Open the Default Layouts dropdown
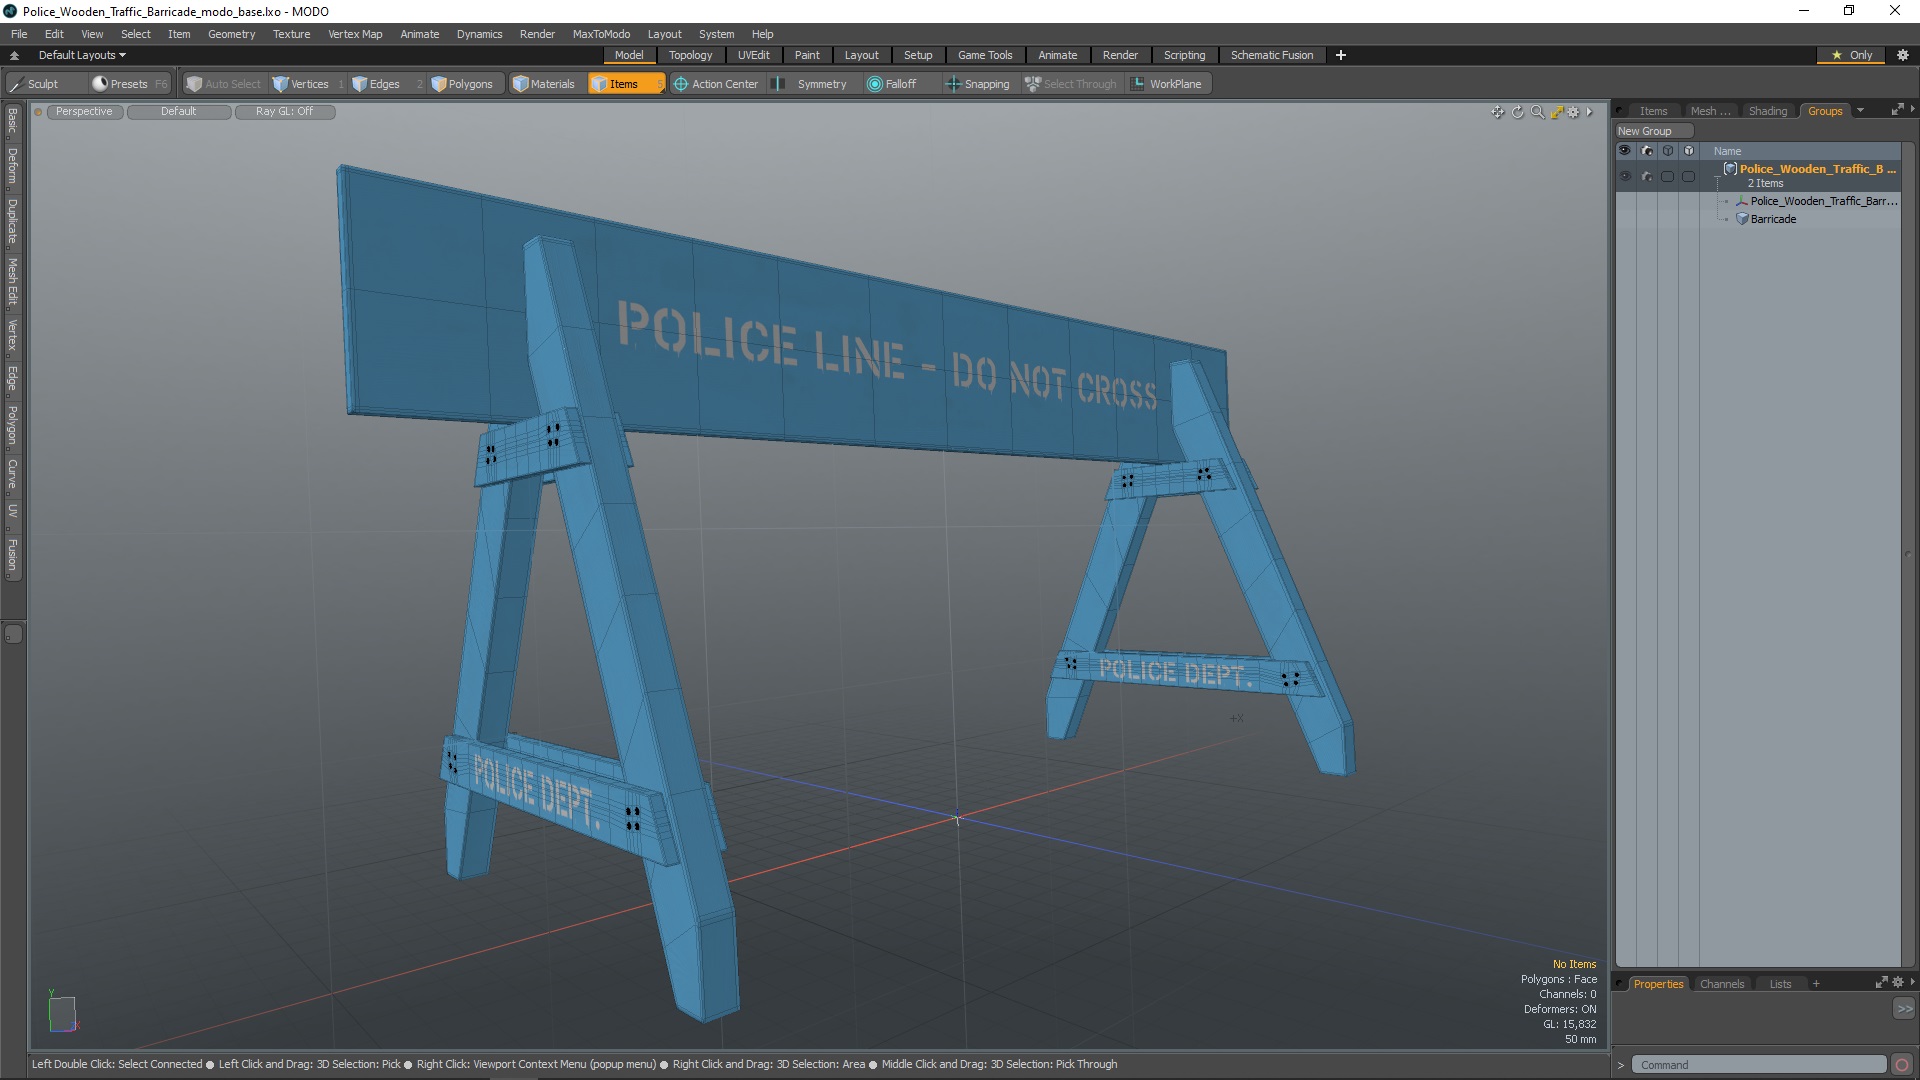Screen dimensions: 1920x1080 pyautogui.click(x=82, y=55)
